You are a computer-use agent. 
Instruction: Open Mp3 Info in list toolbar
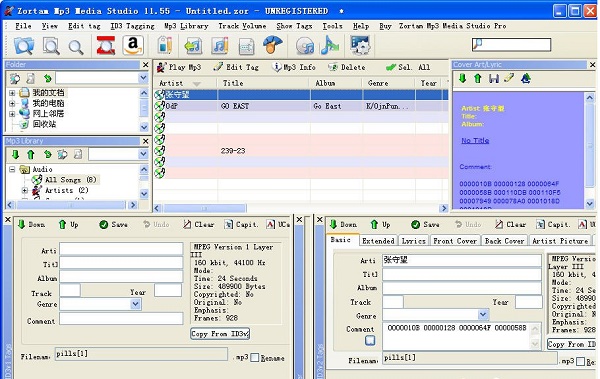294,67
